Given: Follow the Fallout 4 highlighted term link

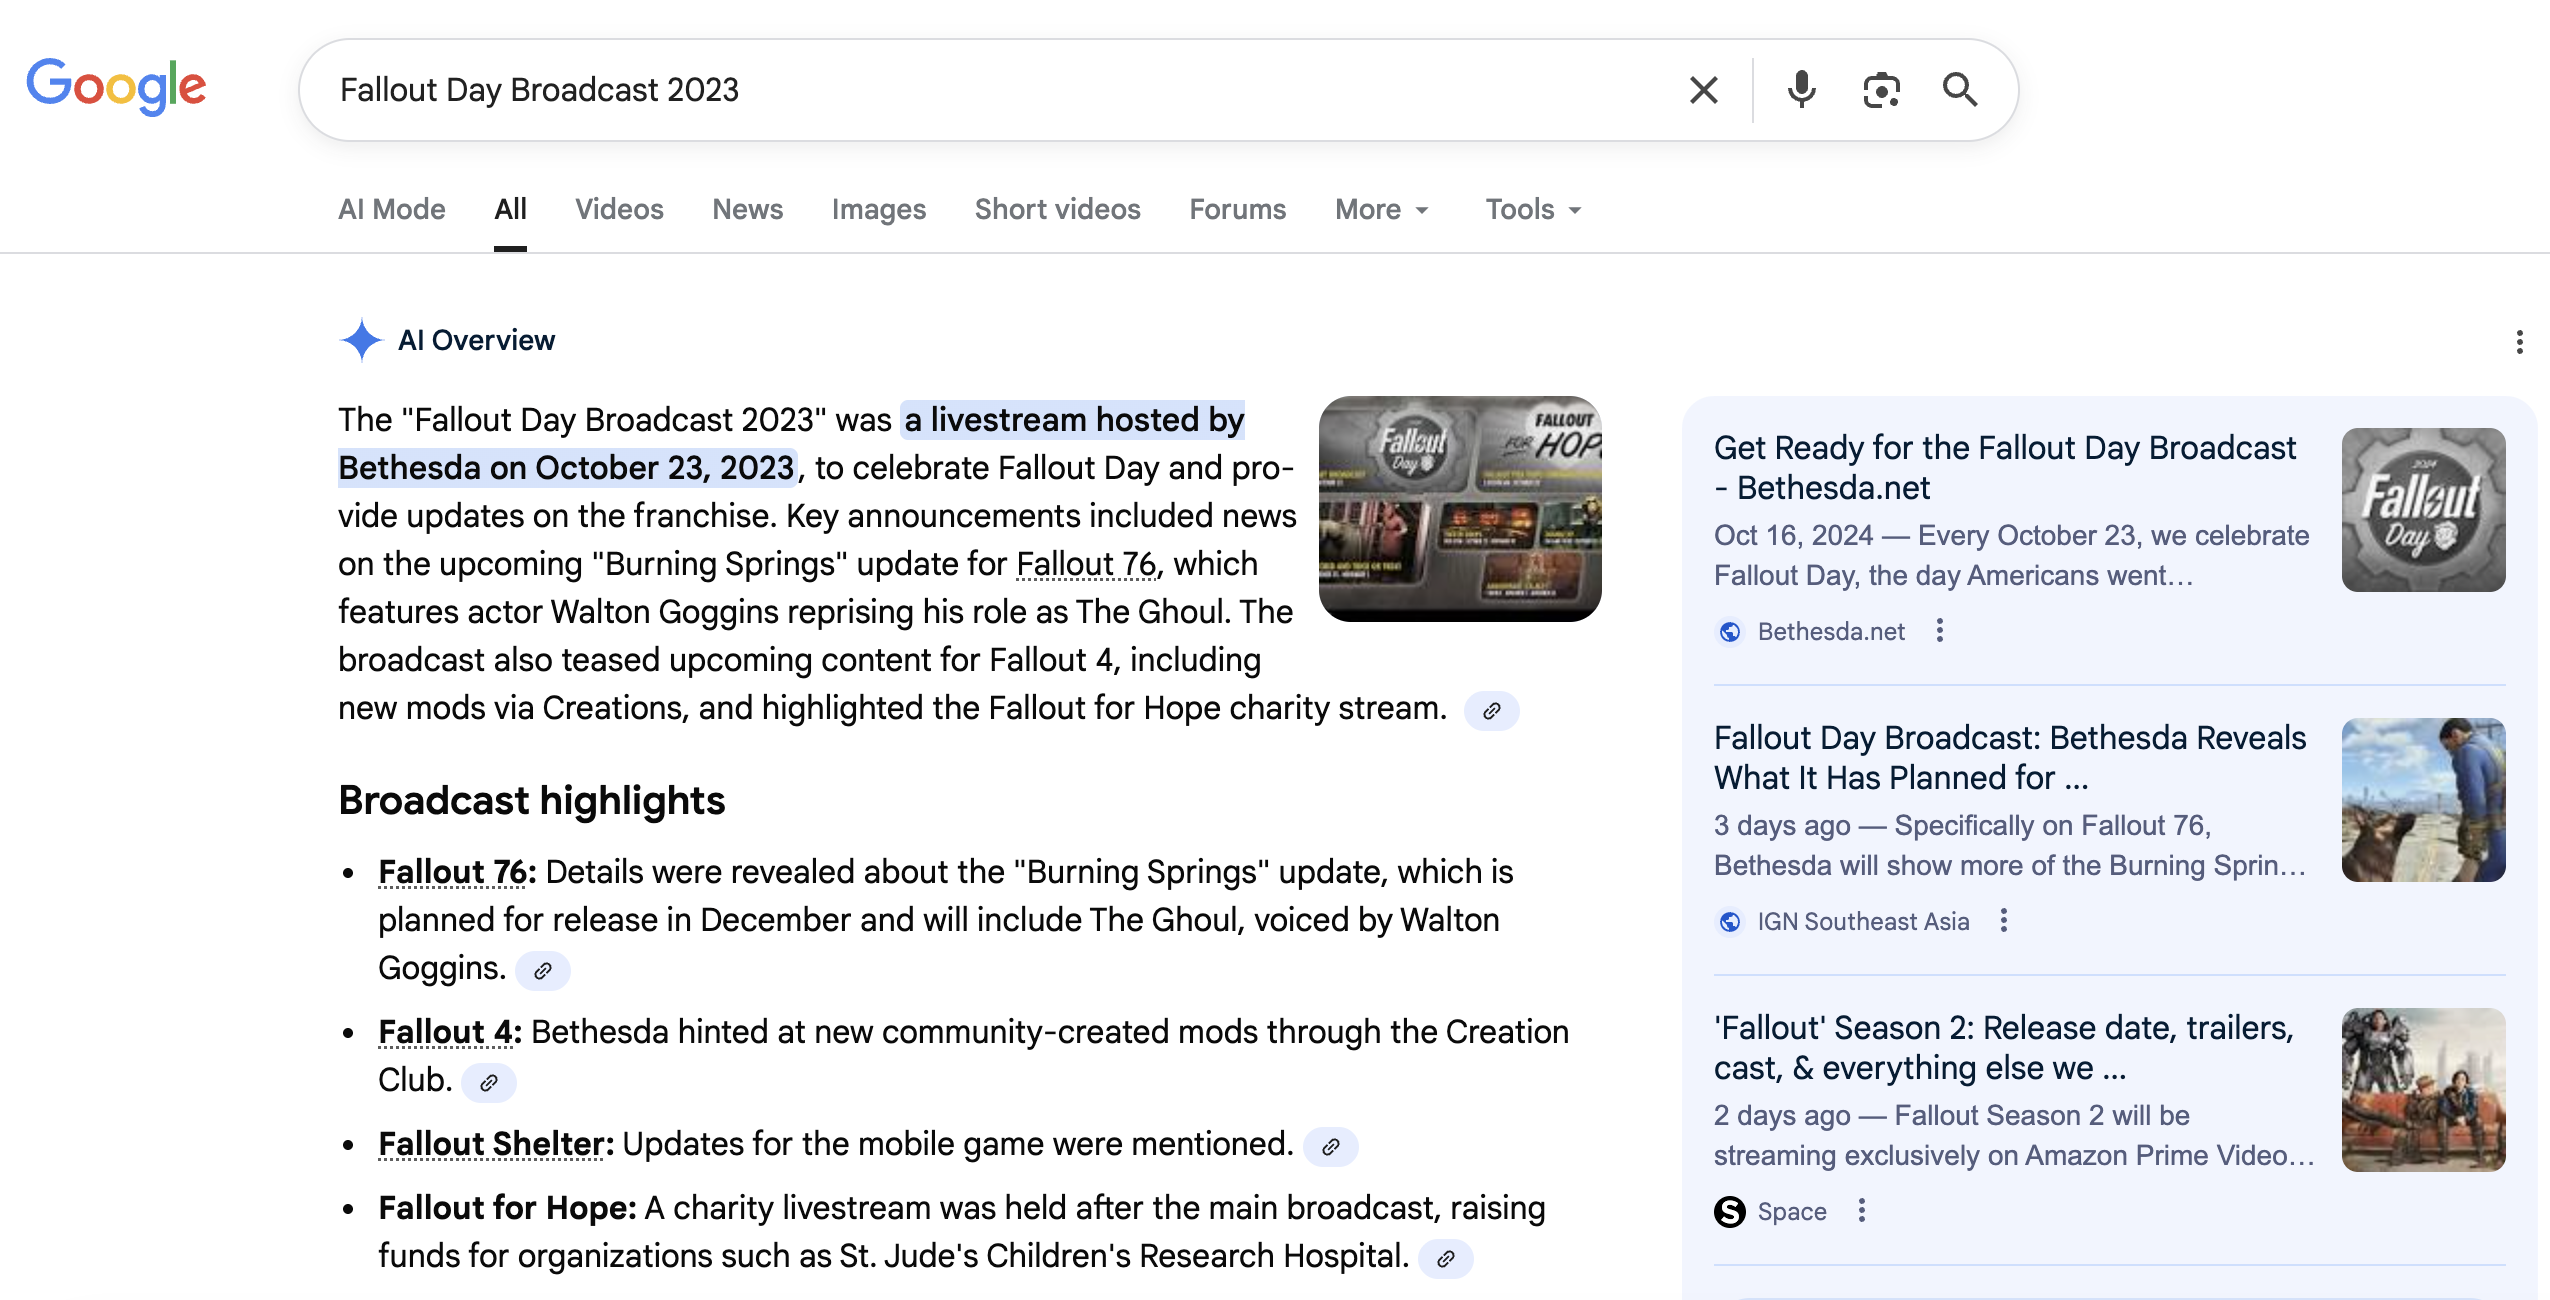Looking at the screenshot, I should tap(445, 1032).
